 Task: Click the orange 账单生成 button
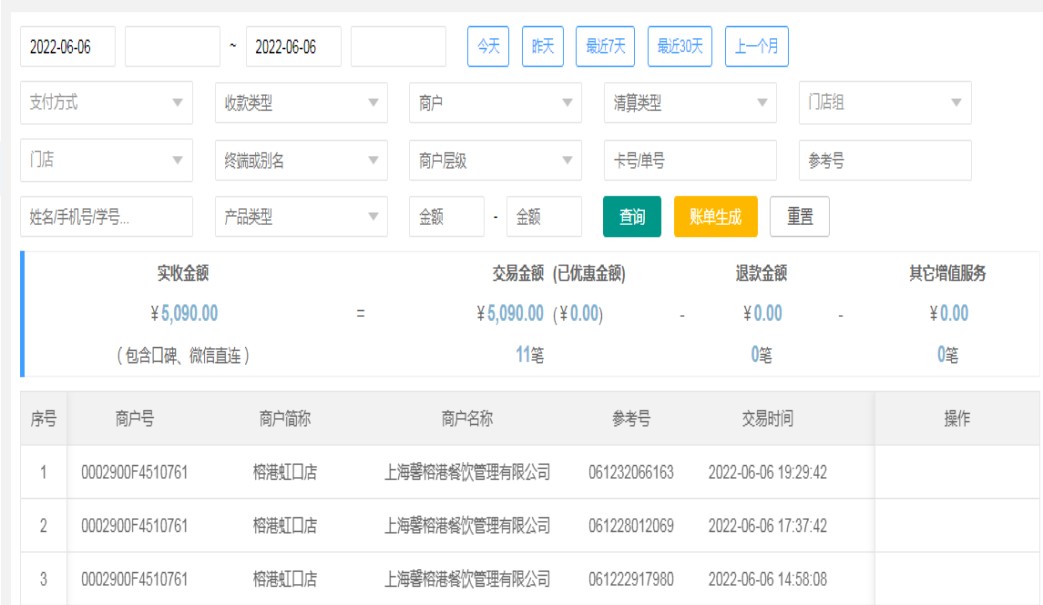[715, 217]
